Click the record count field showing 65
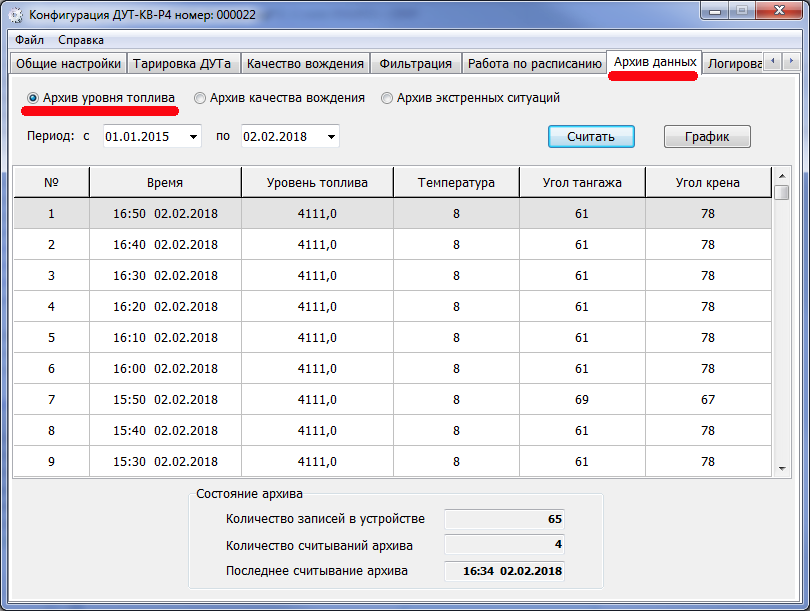Screen dimensions: 810x611 [x=504, y=519]
